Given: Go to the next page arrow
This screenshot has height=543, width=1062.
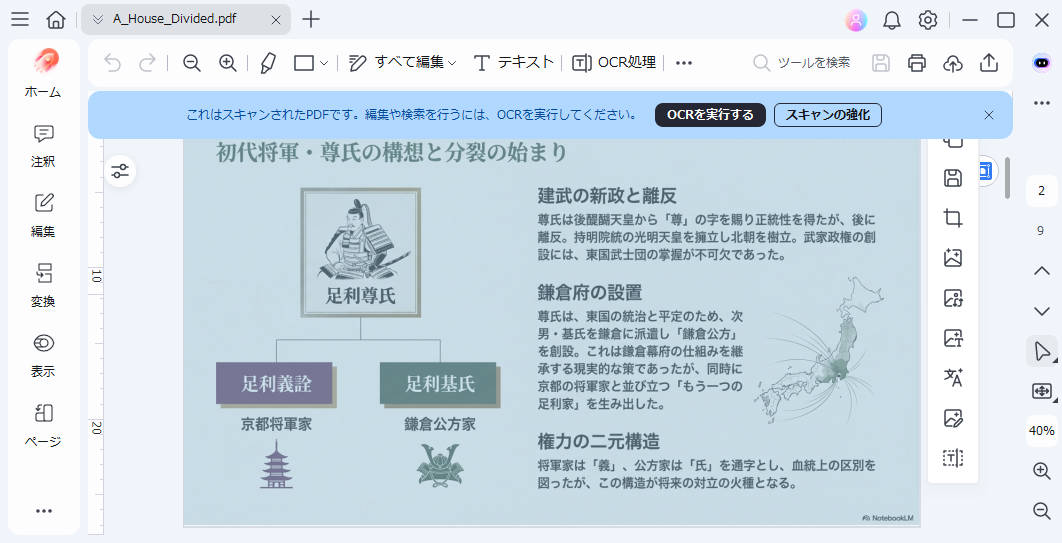Looking at the screenshot, I should tap(1042, 311).
